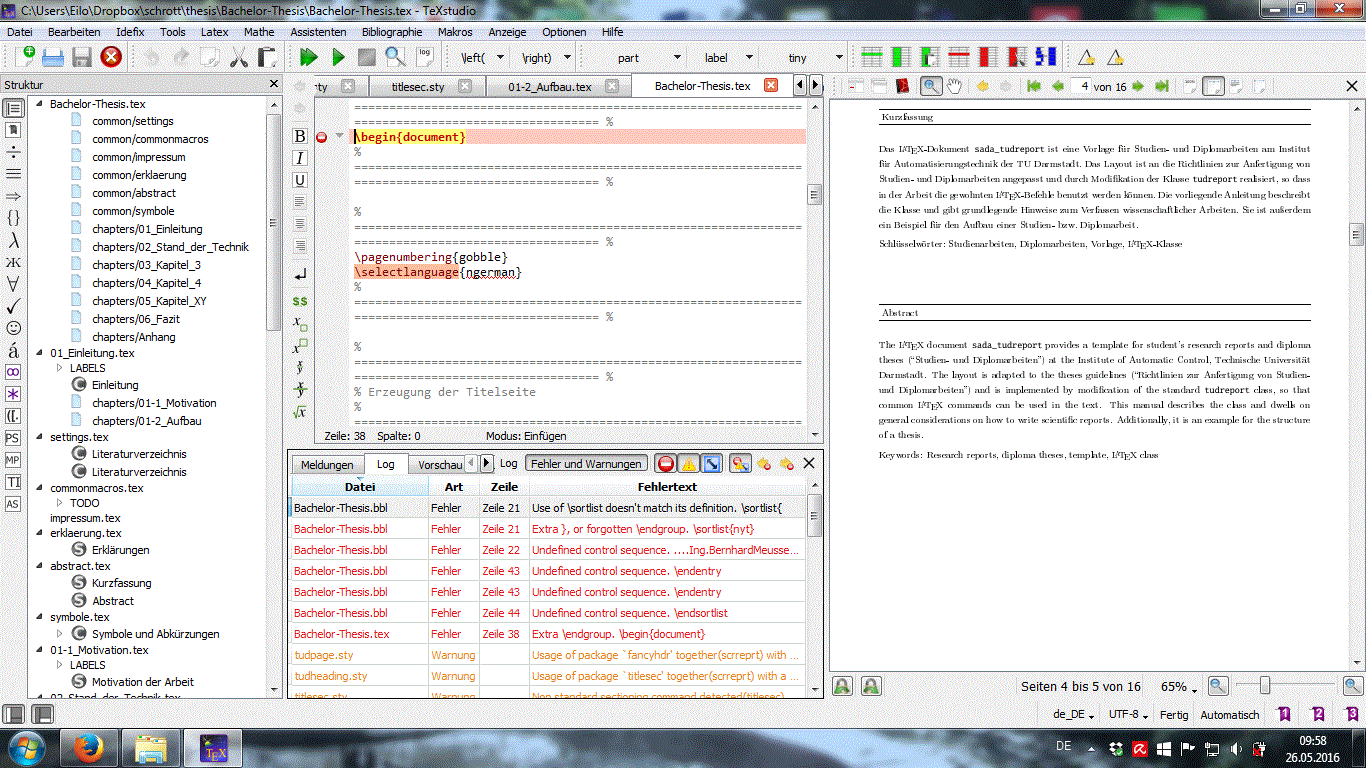Run Build & View (double green arrow)
Image resolution: width=1366 pixels, height=768 pixels.
(x=309, y=57)
